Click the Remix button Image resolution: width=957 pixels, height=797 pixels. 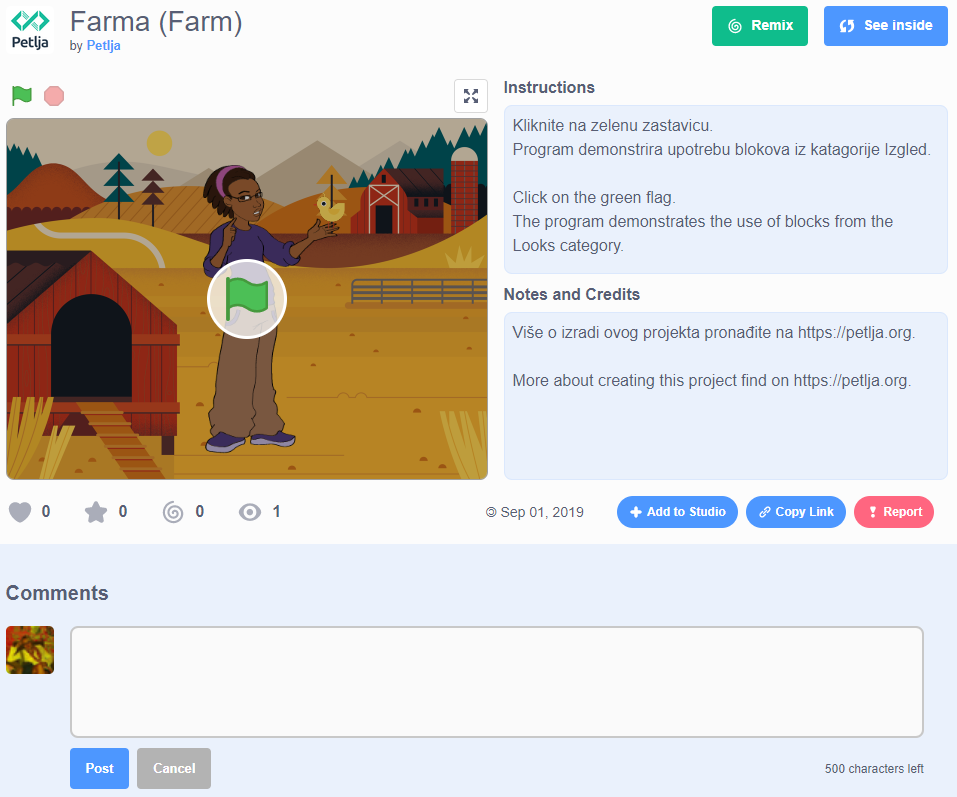759,26
